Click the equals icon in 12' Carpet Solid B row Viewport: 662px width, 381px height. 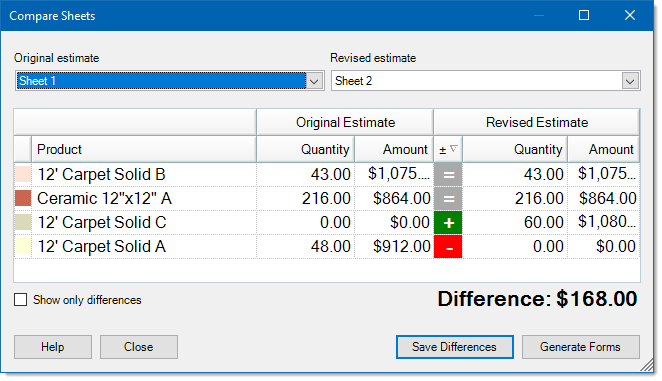tap(448, 174)
